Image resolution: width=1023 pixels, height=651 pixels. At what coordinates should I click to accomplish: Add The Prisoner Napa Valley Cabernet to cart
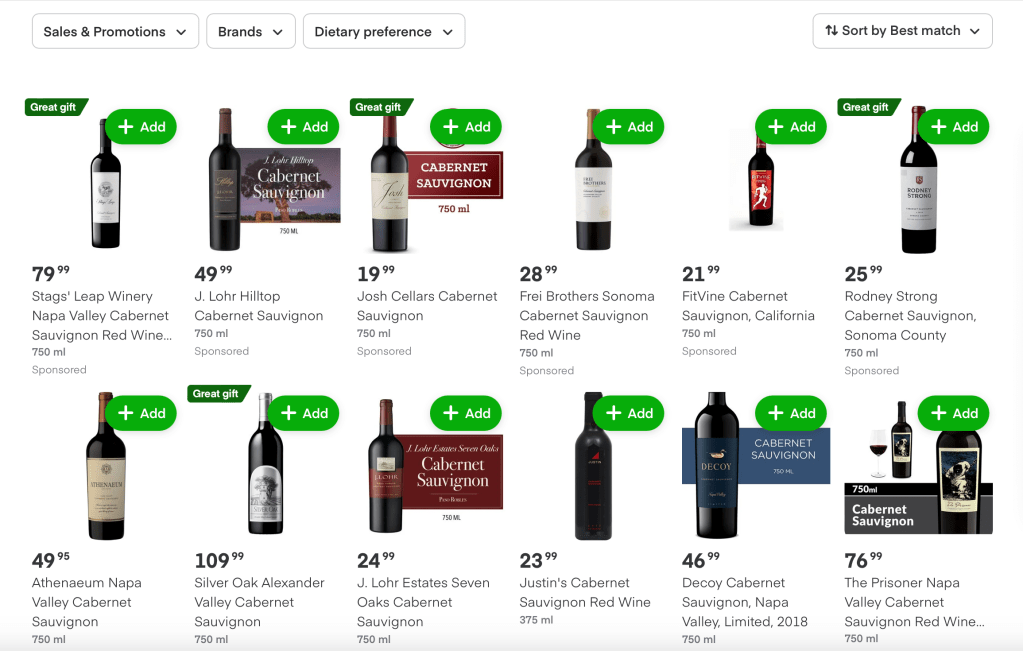pos(954,412)
